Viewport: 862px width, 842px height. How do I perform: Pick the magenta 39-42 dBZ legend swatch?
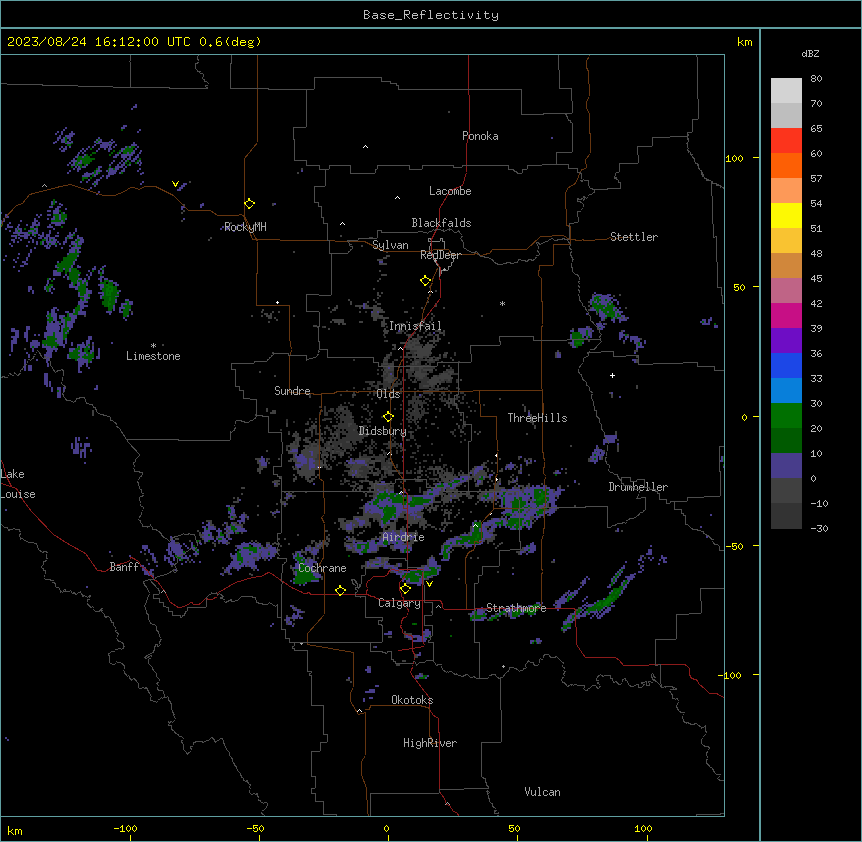pyautogui.click(x=786, y=315)
